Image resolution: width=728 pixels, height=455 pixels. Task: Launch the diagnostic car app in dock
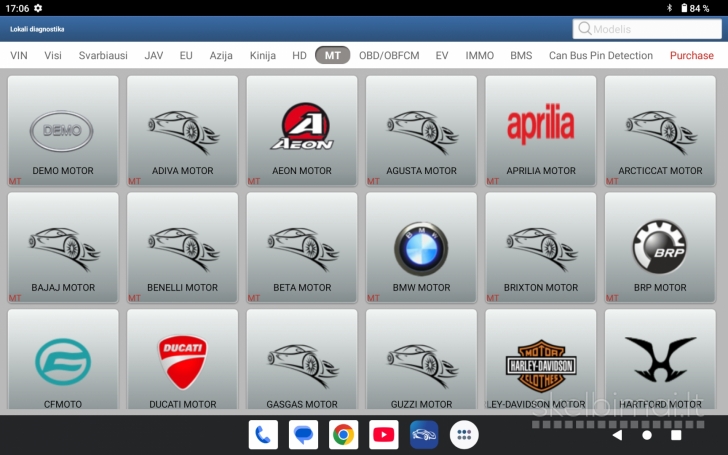tap(424, 434)
